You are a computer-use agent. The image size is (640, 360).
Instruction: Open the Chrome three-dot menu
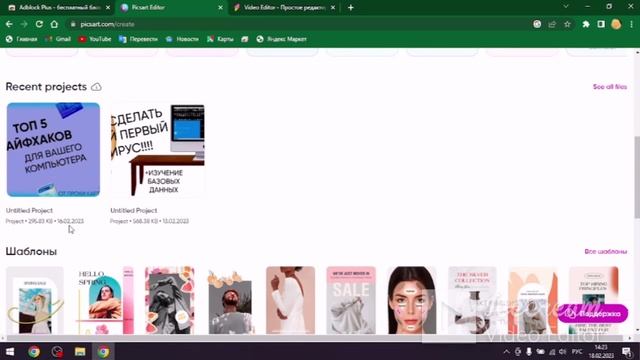[x=631, y=24]
